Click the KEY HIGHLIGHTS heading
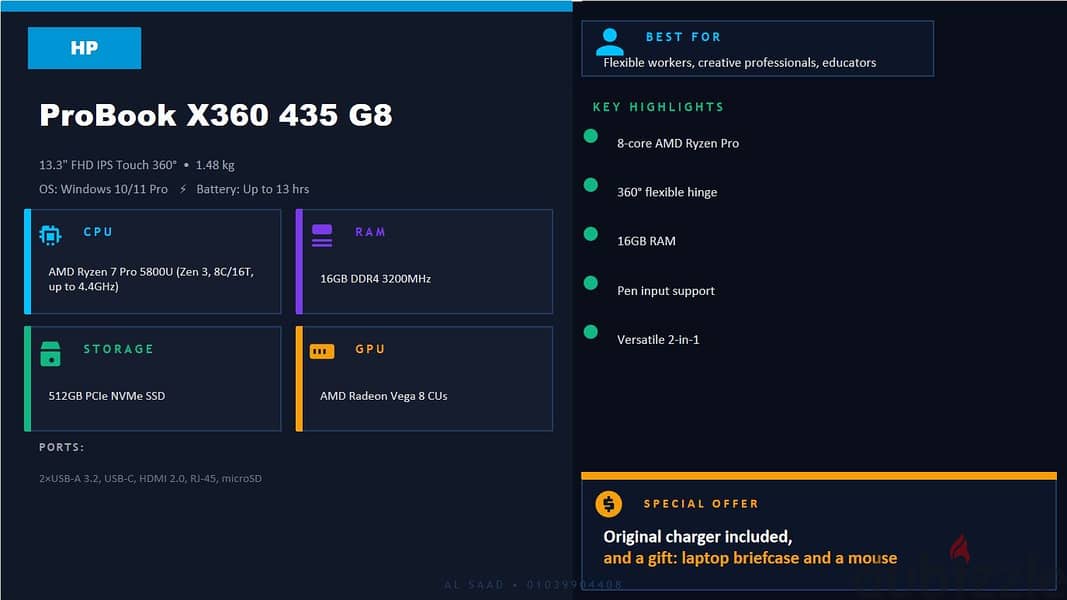The image size is (1067, 600). click(658, 107)
